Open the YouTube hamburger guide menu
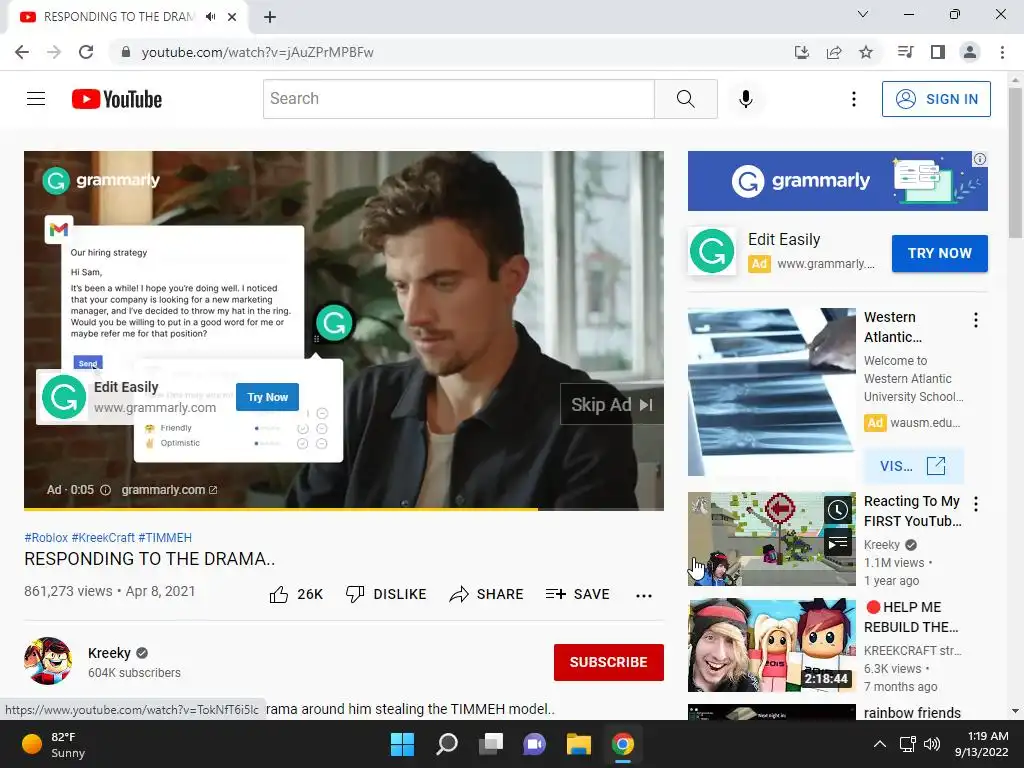Screen dimensions: 1024x768 click(x=36, y=99)
